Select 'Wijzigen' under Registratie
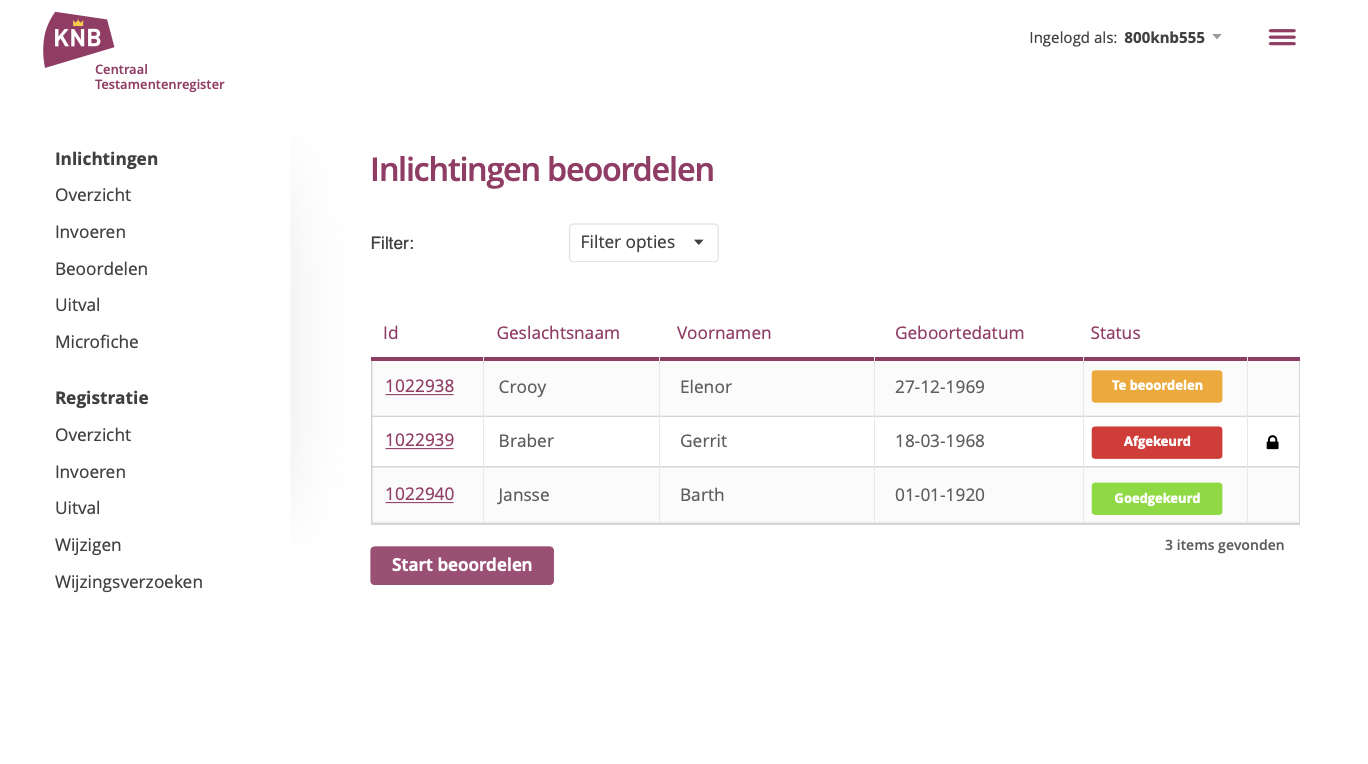Screen dimensions: 1368x764 coord(88,544)
